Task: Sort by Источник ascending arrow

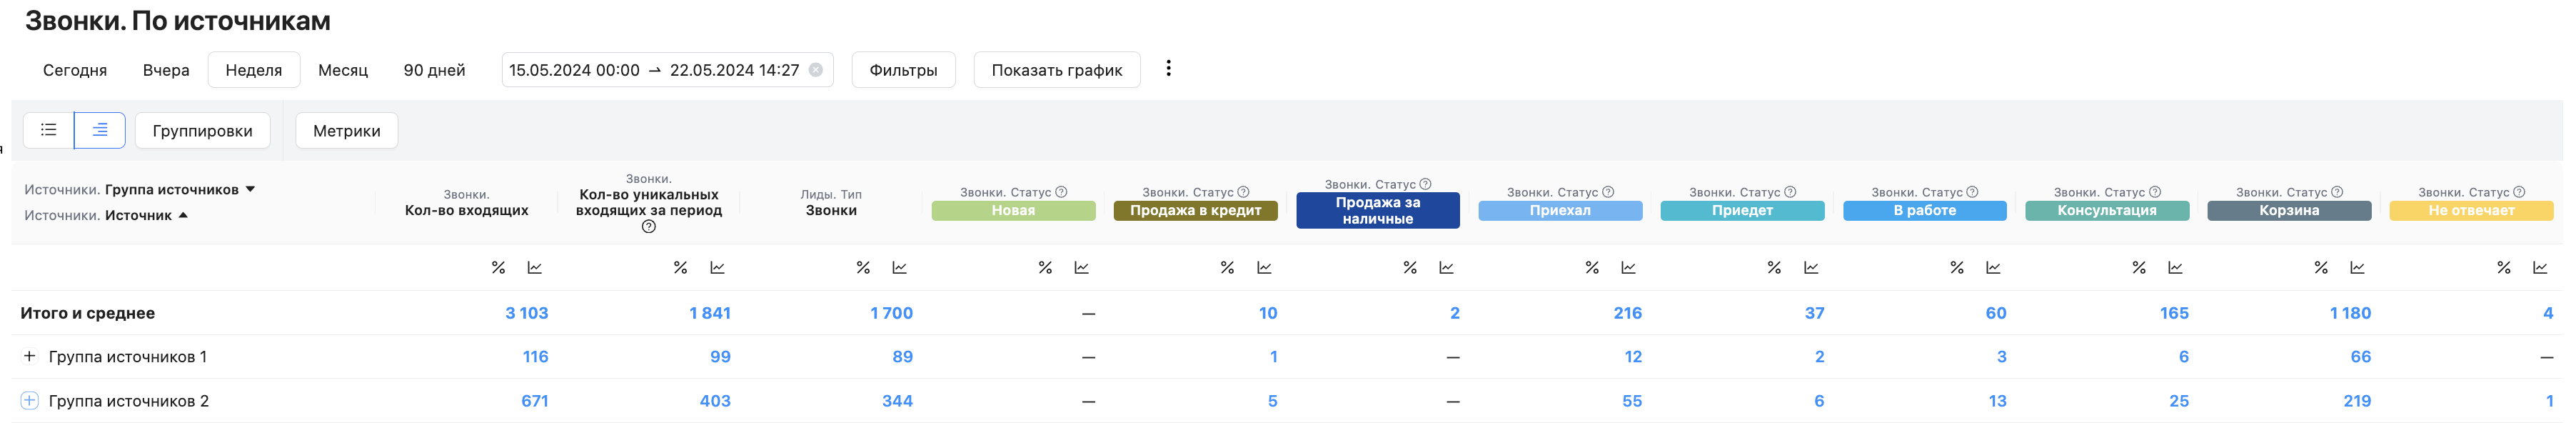Action: point(183,215)
